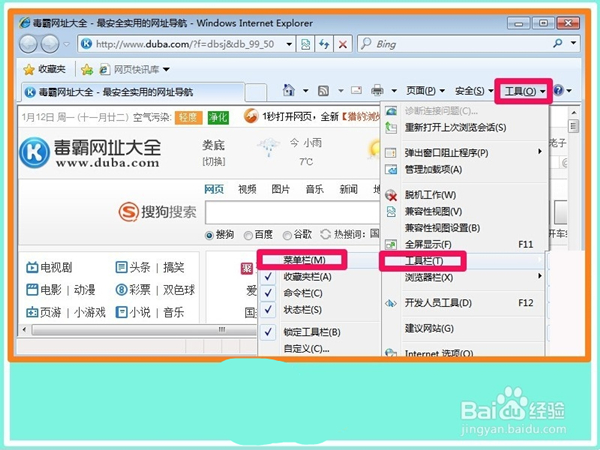
Task: Click the add to favorites bar star icon
Action: click(x=87, y=69)
